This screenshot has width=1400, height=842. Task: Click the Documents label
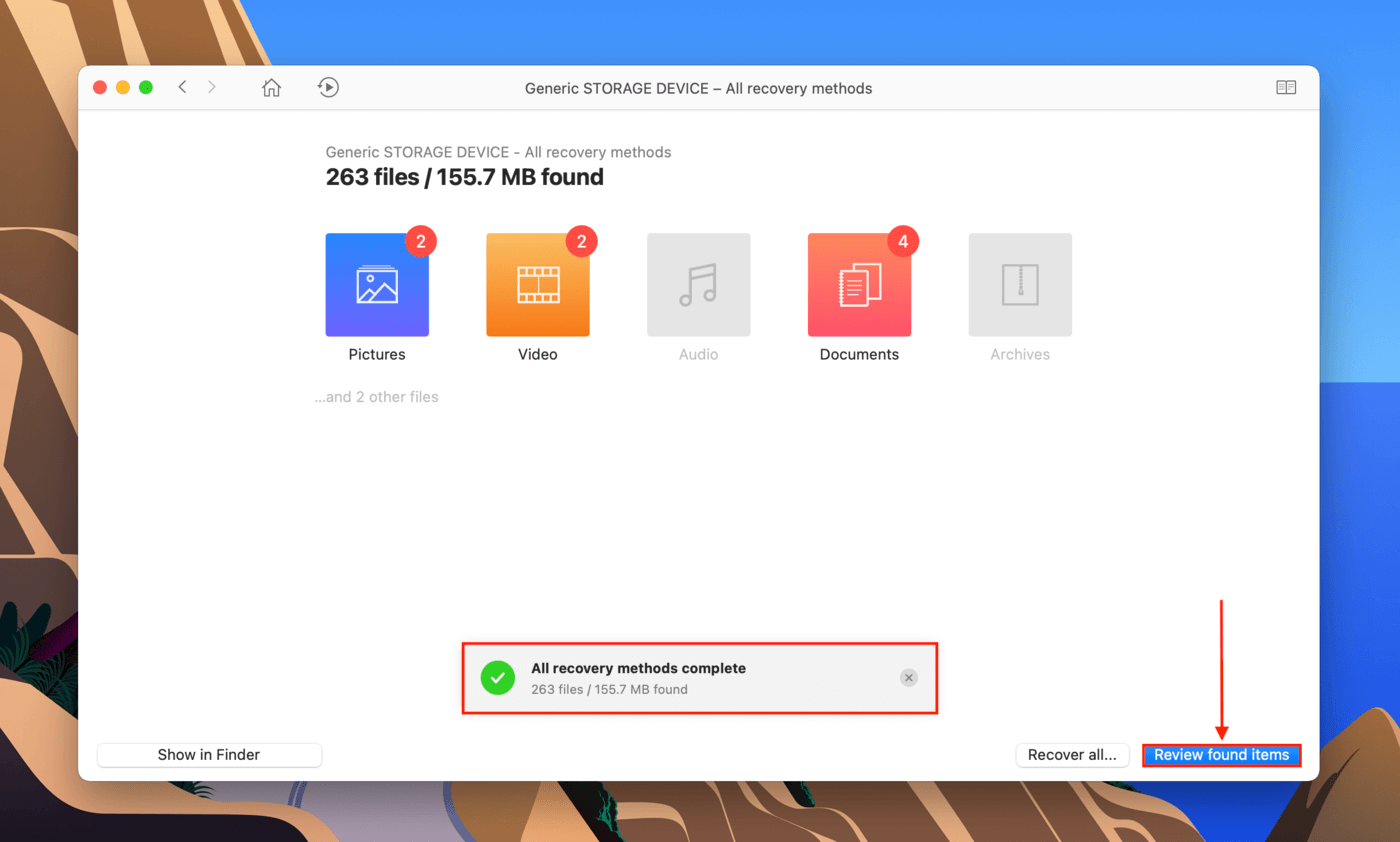pos(859,354)
